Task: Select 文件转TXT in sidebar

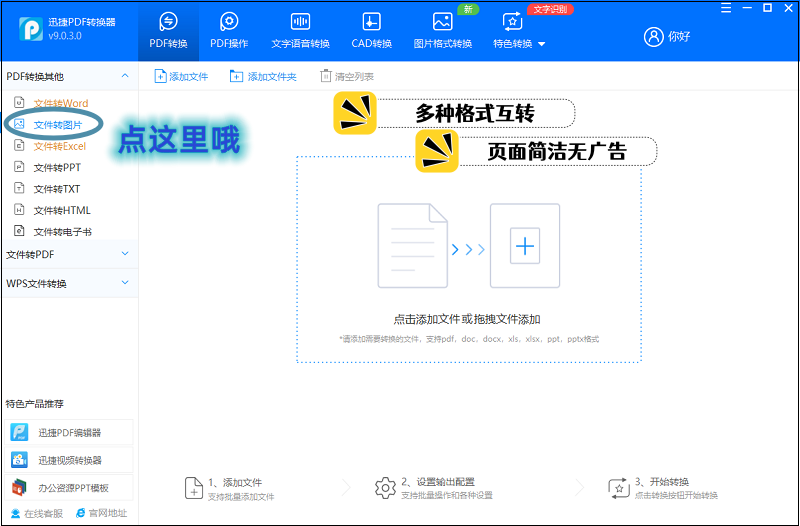Action: (57, 189)
